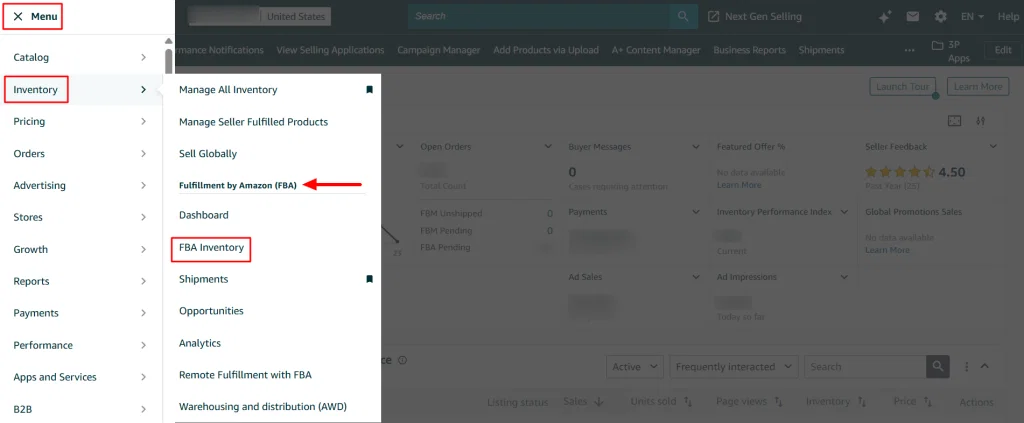Expand the Payments submenu chevron
The width and height of the screenshot is (1024, 423).
click(143, 313)
